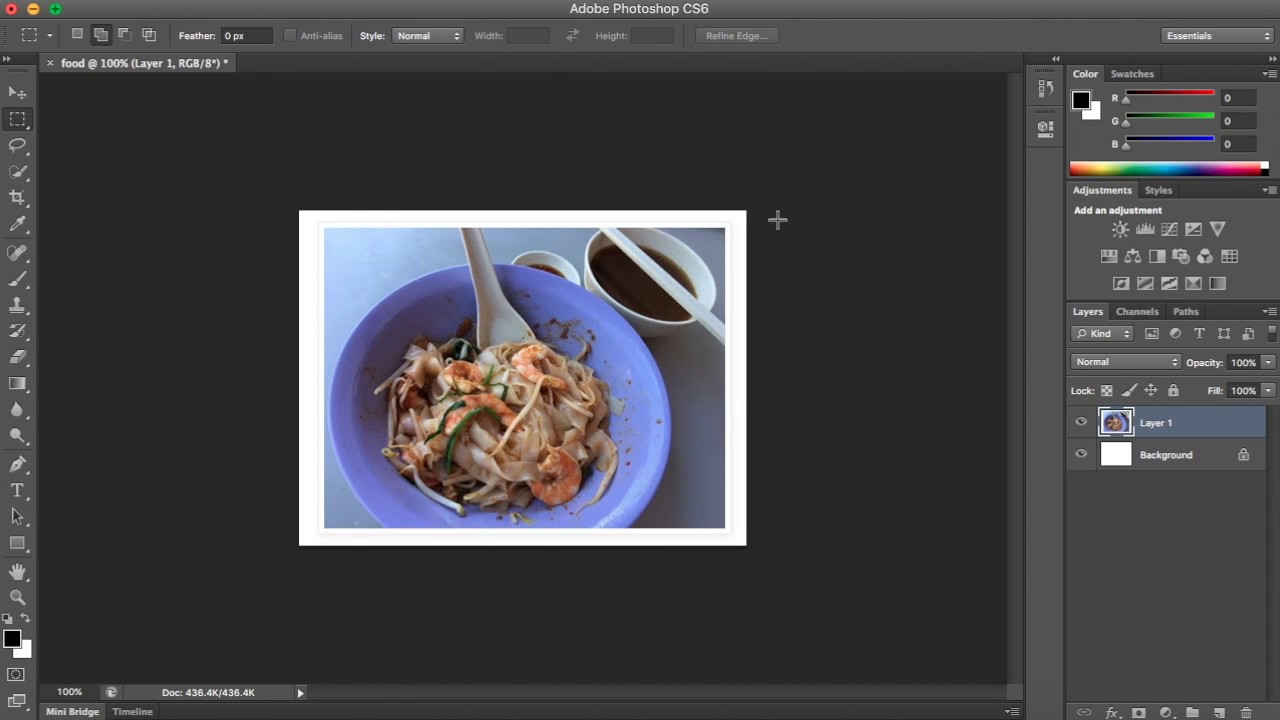This screenshot has width=1280, height=720.
Task: Enable the Anti-alias checkbox
Action: [x=290, y=36]
